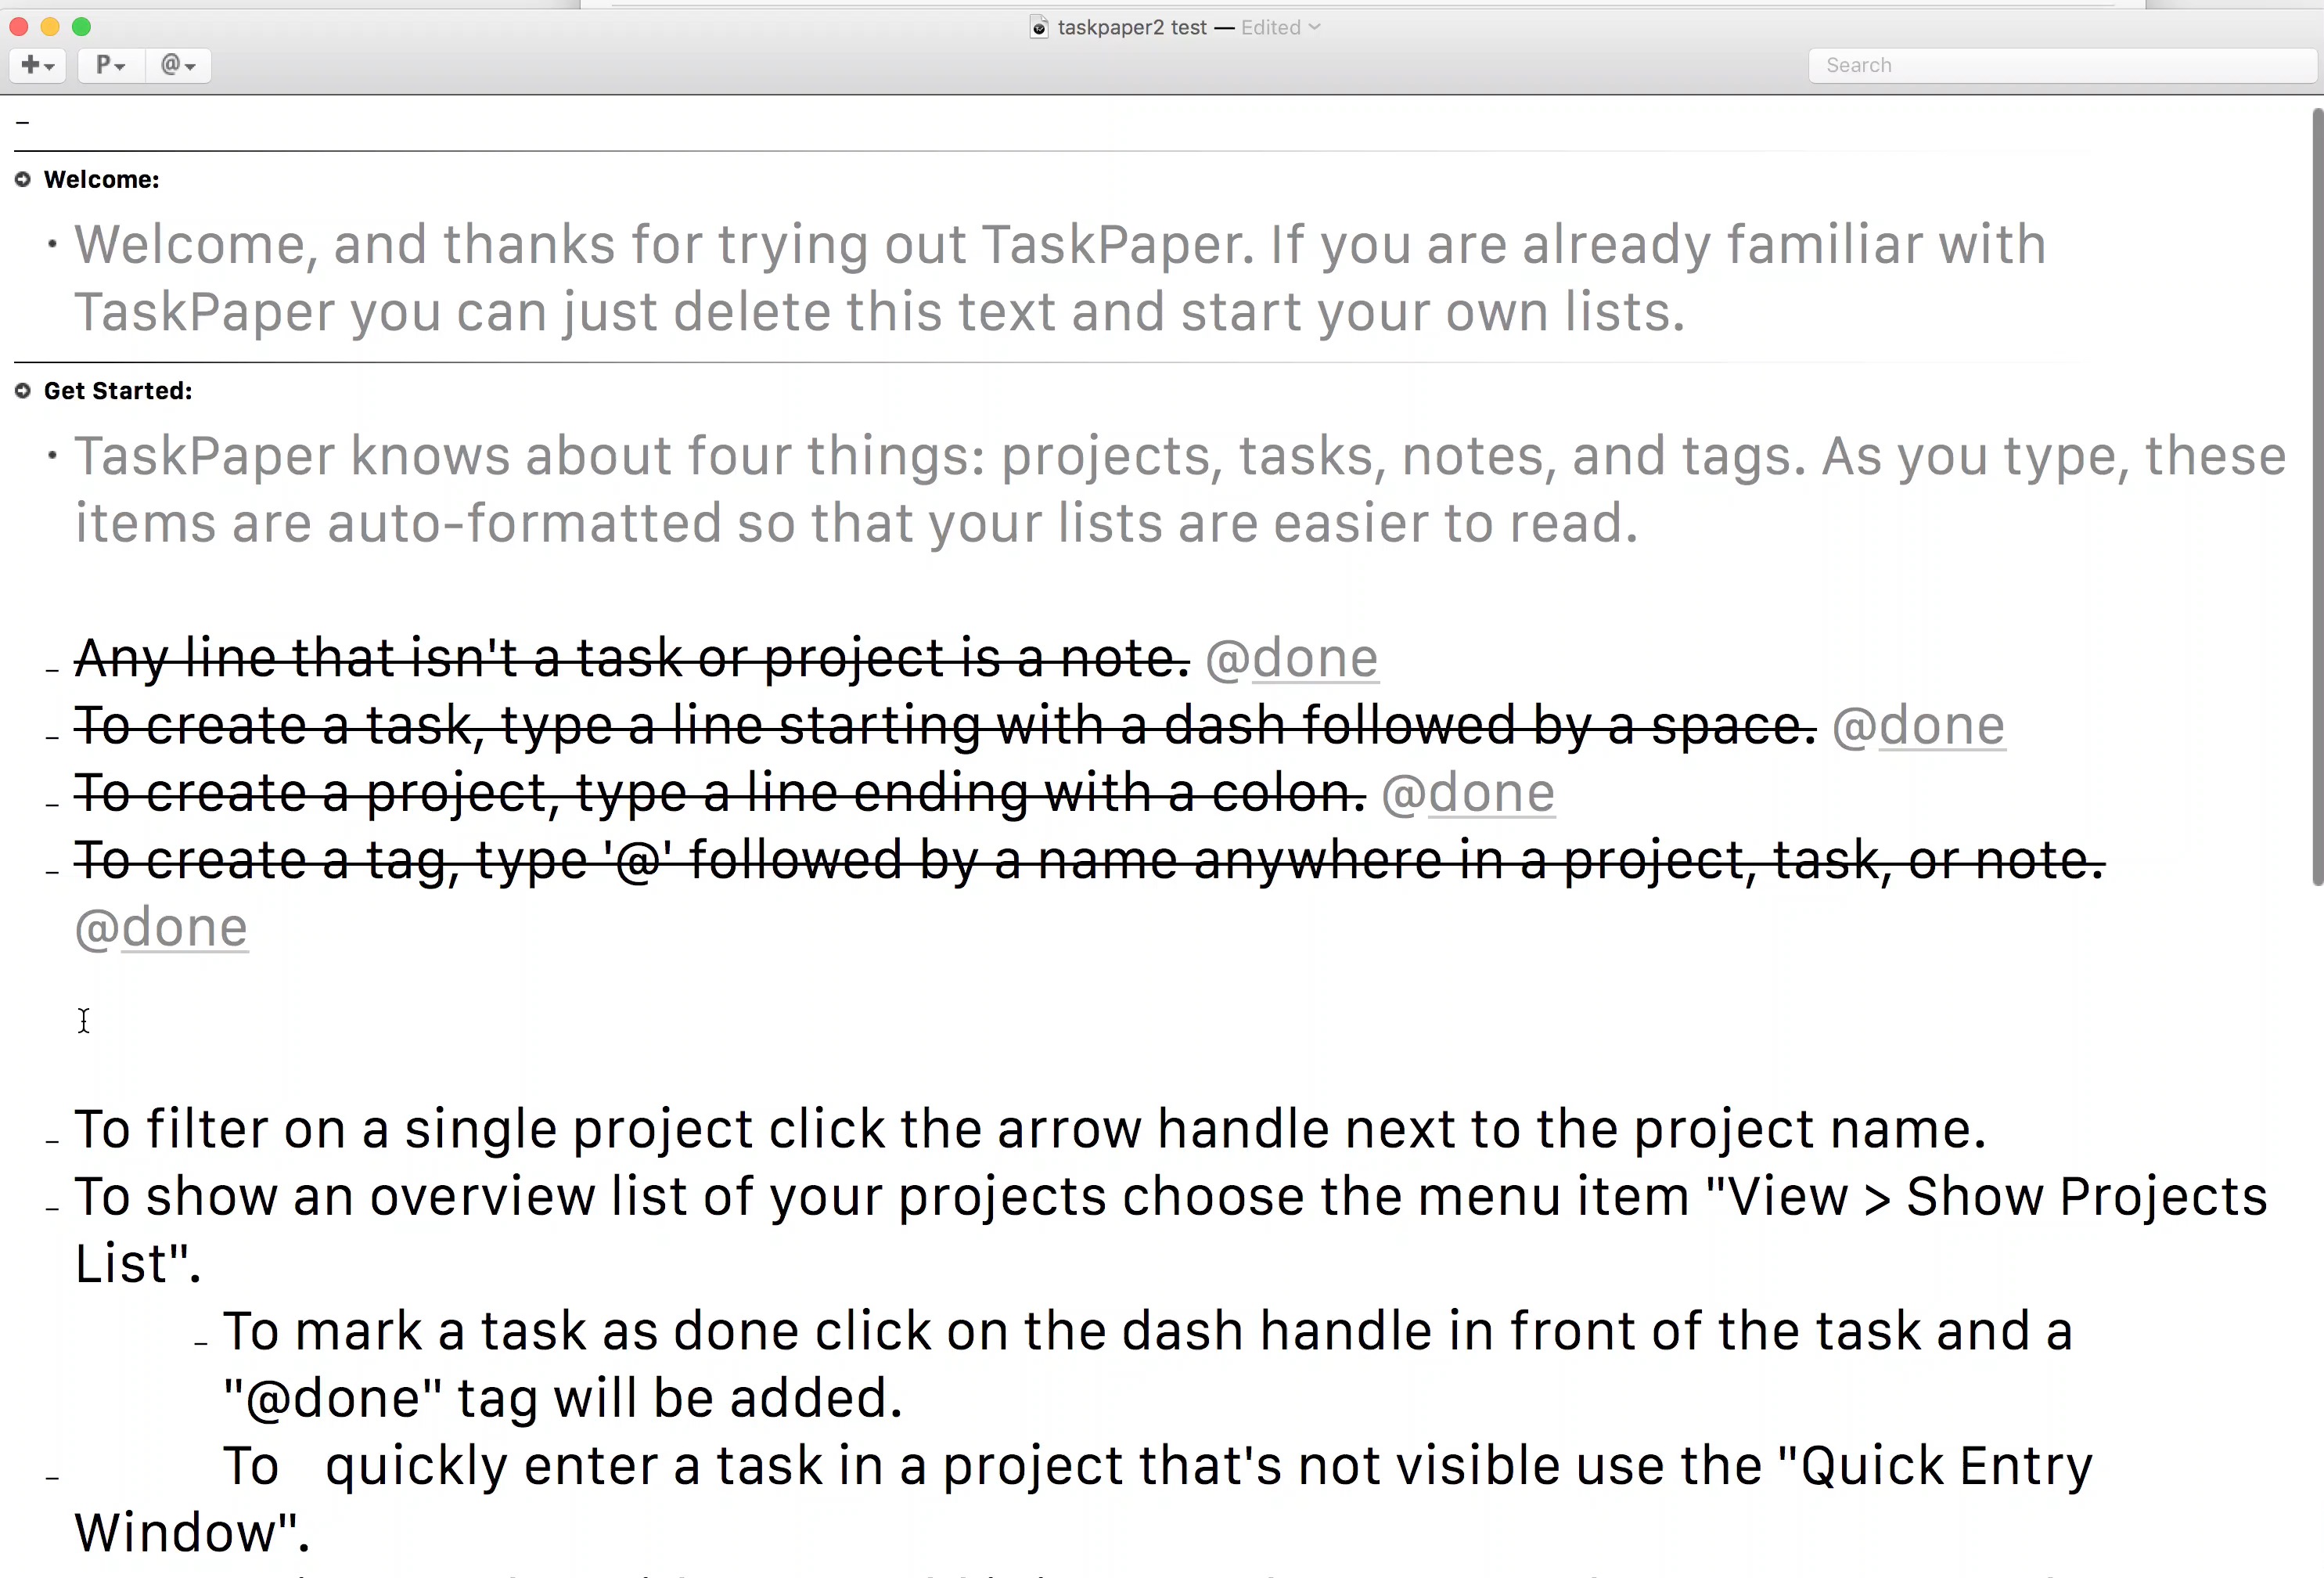Click text 'To filter on a single project'
Viewport: 2324px width, 1578px height.
click(x=413, y=1130)
